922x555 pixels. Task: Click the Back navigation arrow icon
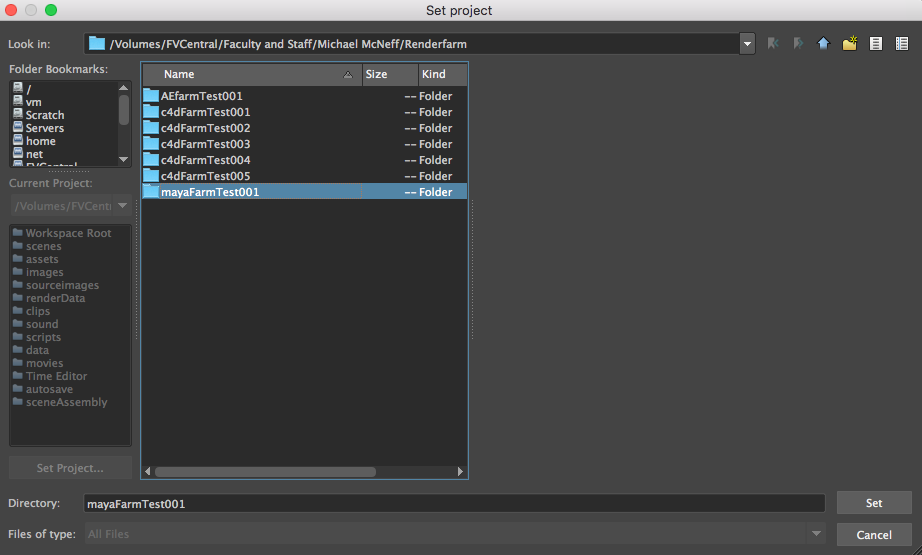[x=773, y=44]
